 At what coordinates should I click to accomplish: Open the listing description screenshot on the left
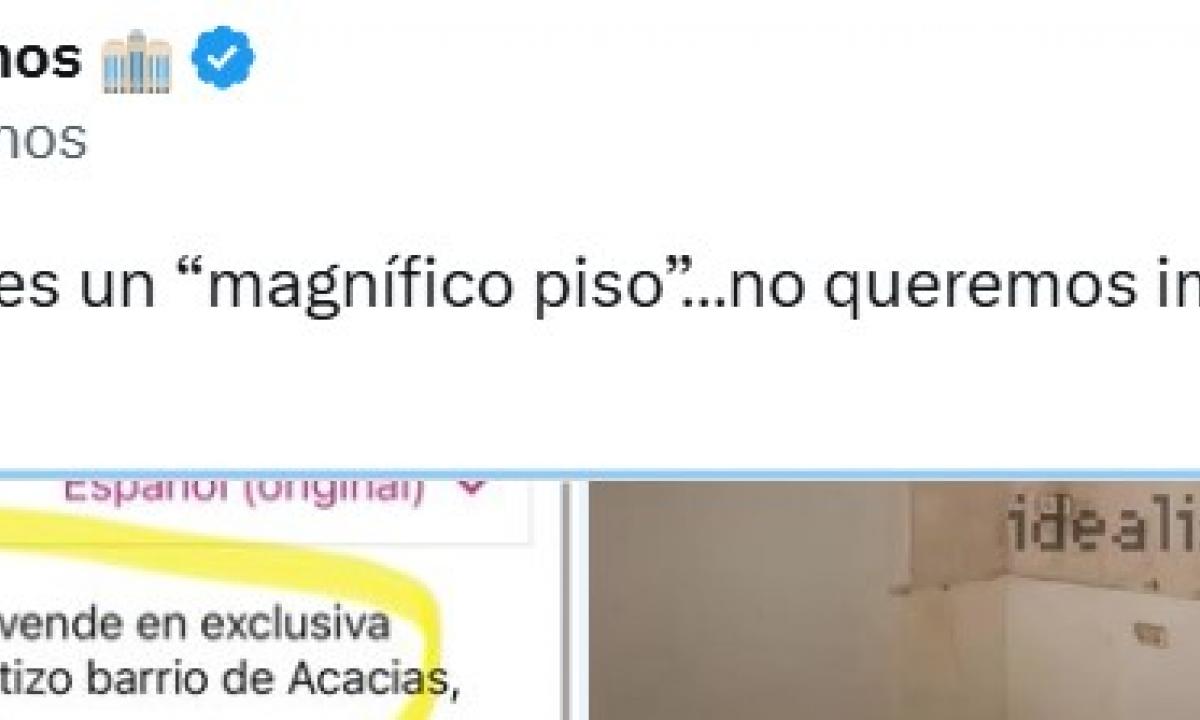coord(280,600)
